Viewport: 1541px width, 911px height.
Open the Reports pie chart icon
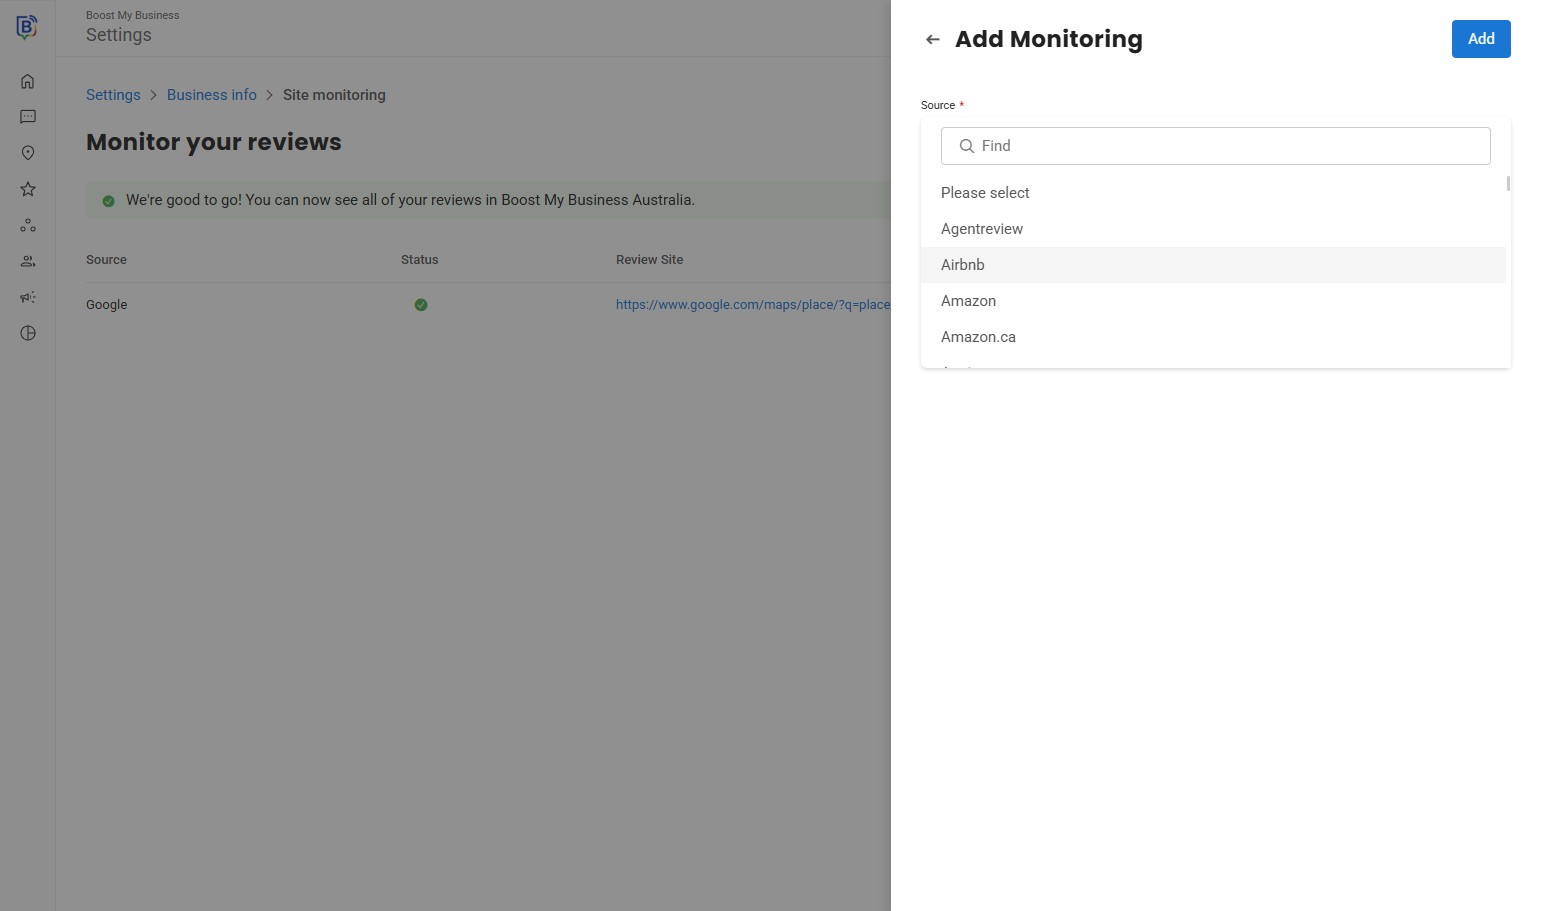[28, 333]
